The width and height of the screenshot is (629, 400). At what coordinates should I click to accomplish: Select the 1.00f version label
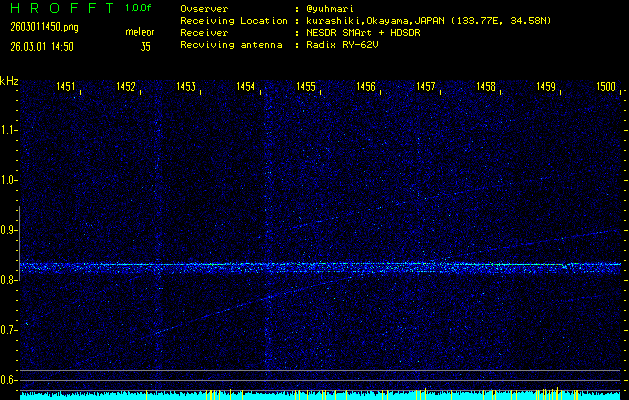(x=138, y=8)
